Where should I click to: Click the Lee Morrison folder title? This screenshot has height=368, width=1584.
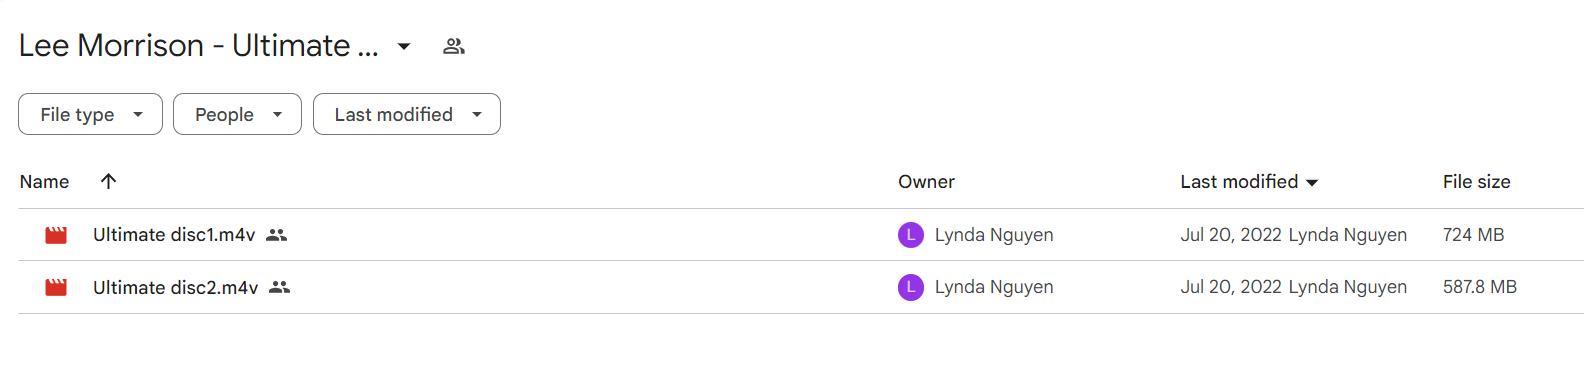pyautogui.click(x=198, y=46)
